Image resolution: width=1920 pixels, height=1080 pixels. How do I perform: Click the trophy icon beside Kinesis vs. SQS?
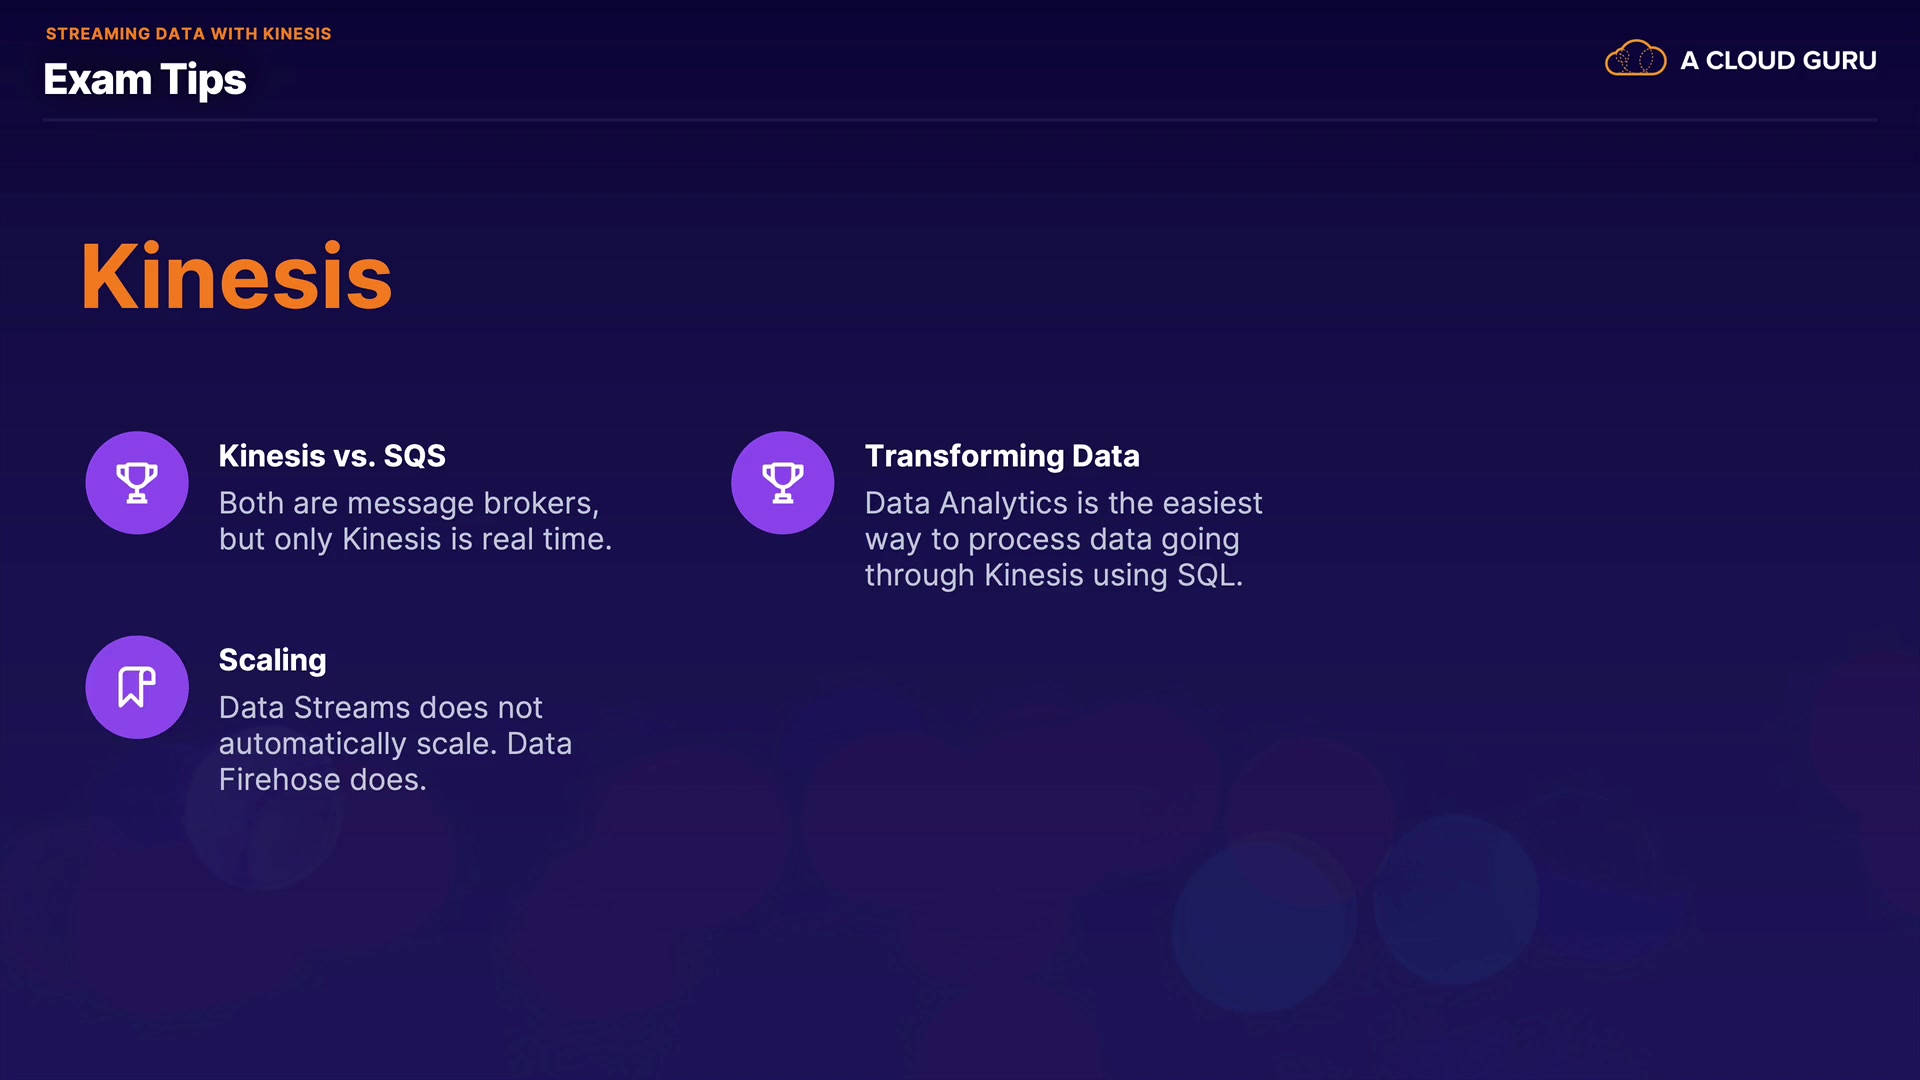[x=137, y=483]
